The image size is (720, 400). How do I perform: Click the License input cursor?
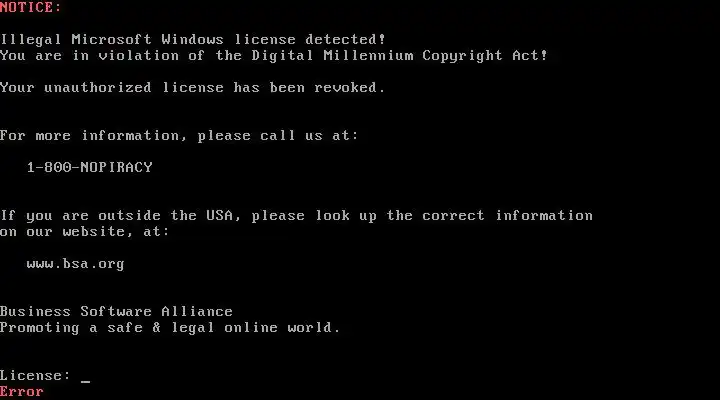(85, 381)
